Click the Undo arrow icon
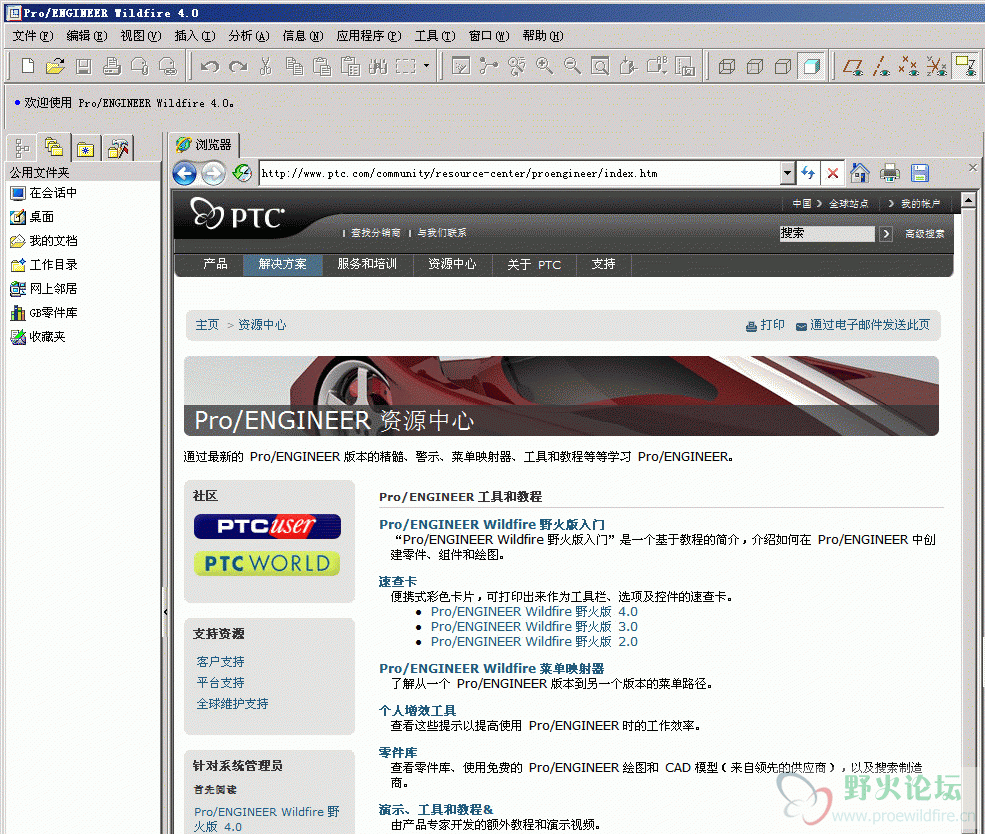Screen dimensions: 985x834 [210, 66]
